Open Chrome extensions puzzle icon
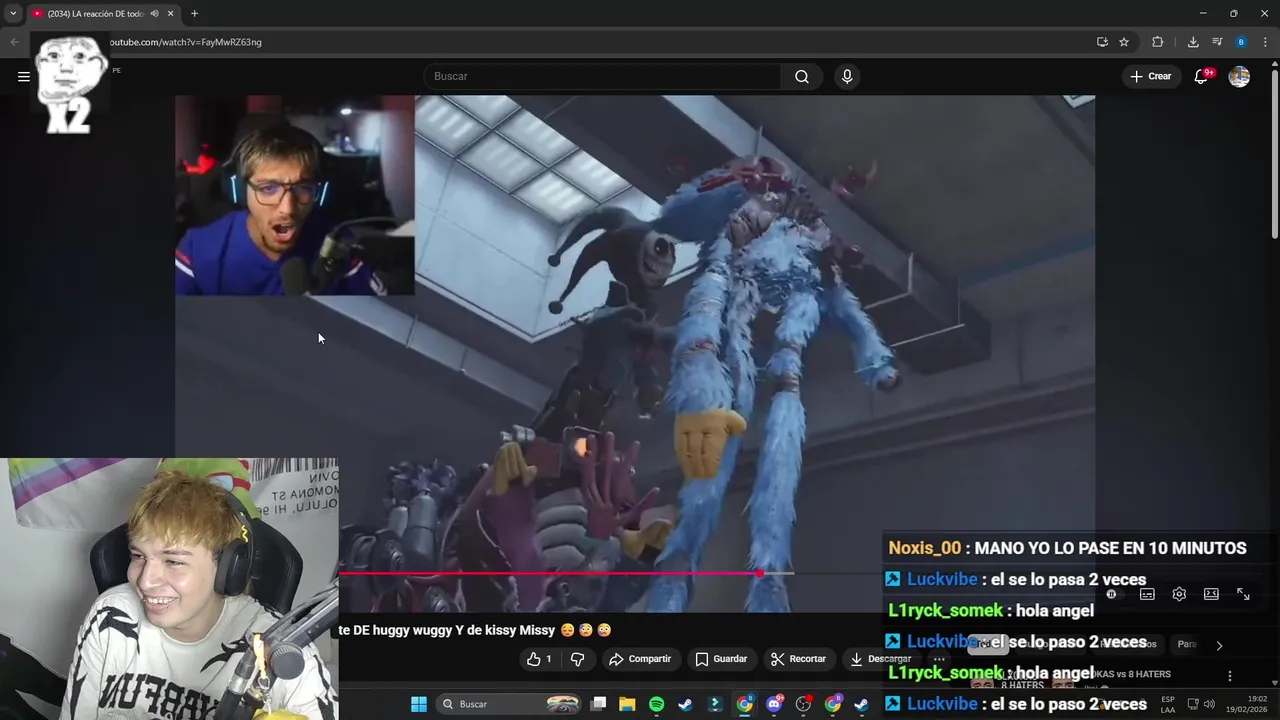Screen dimensions: 1280x720 click(x=1158, y=42)
